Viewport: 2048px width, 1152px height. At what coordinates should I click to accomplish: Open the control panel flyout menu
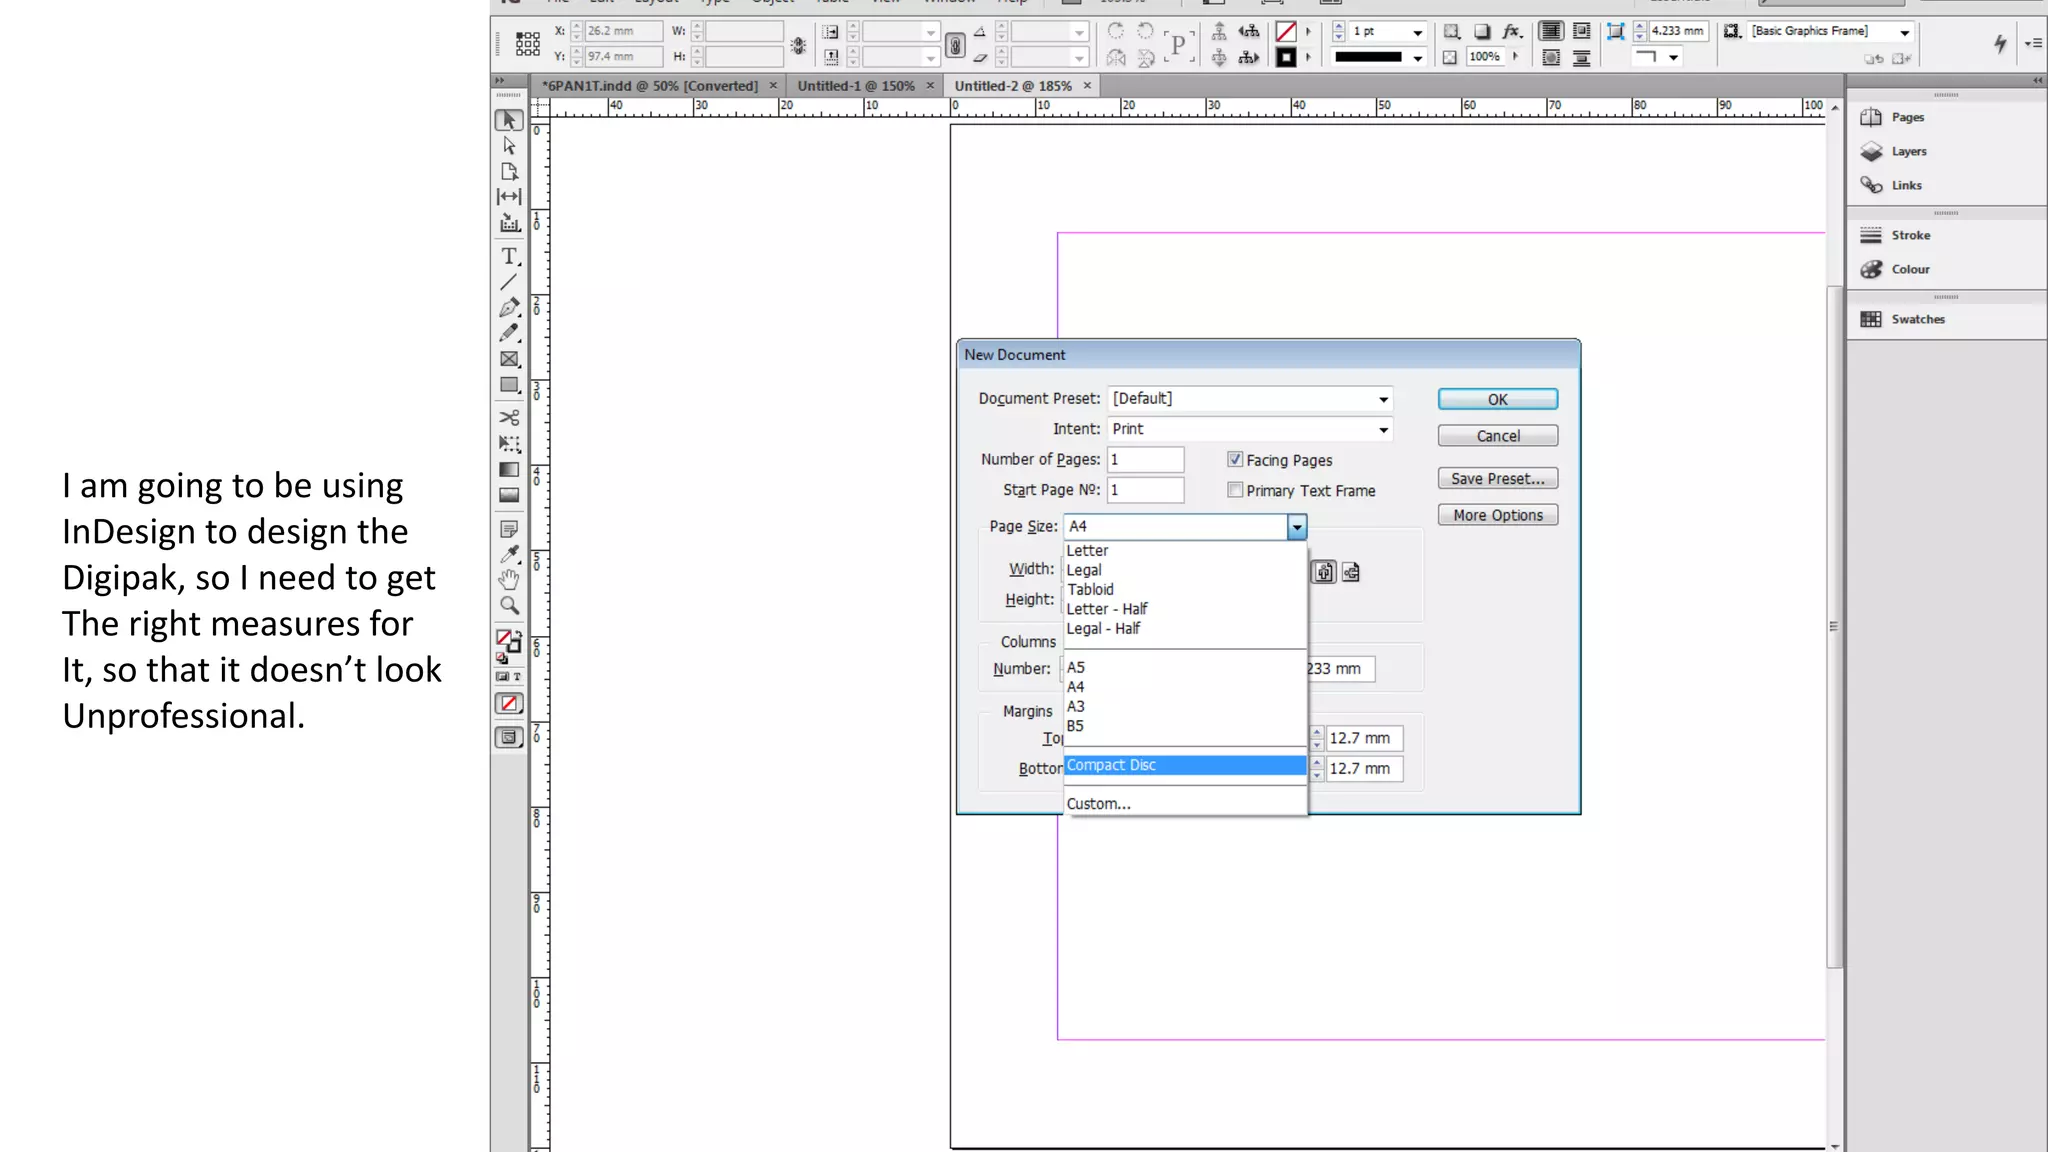[x=2033, y=43]
